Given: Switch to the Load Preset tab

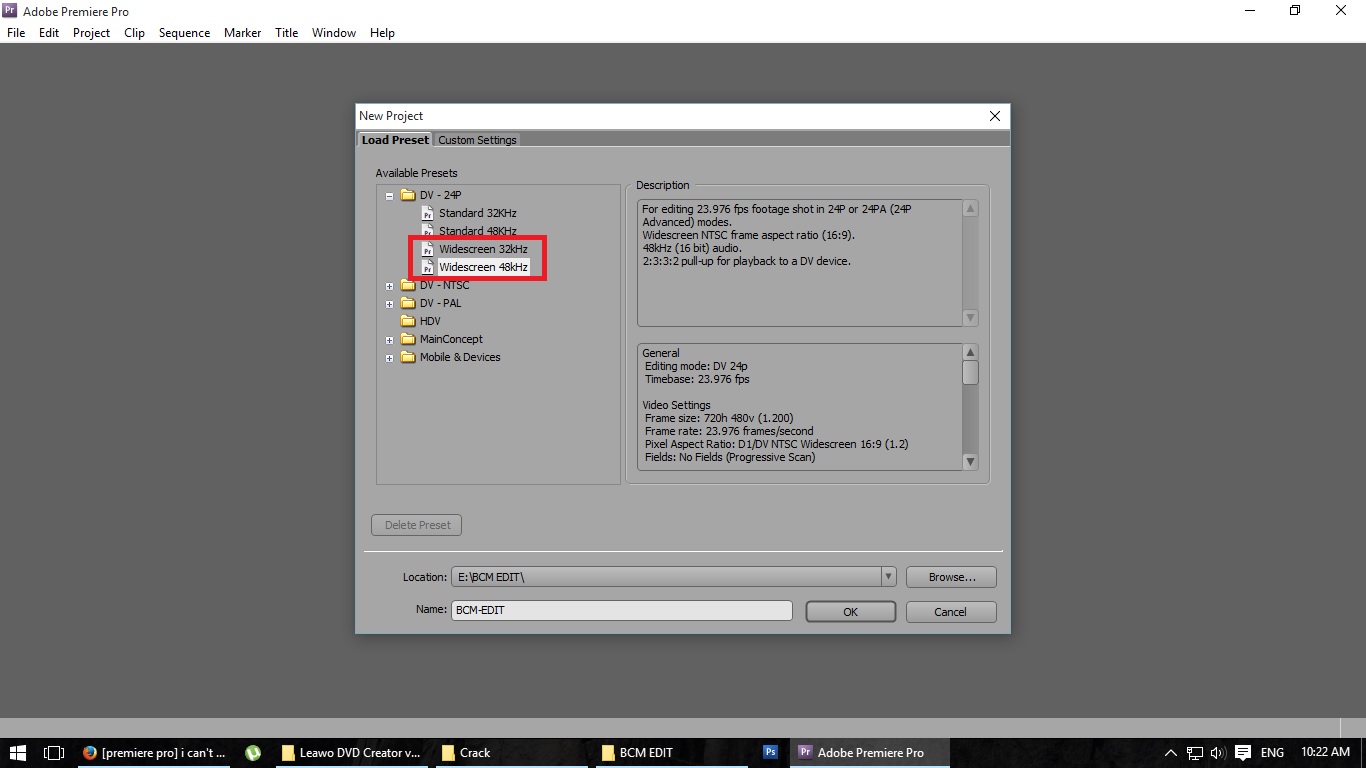Looking at the screenshot, I should coord(395,140).
